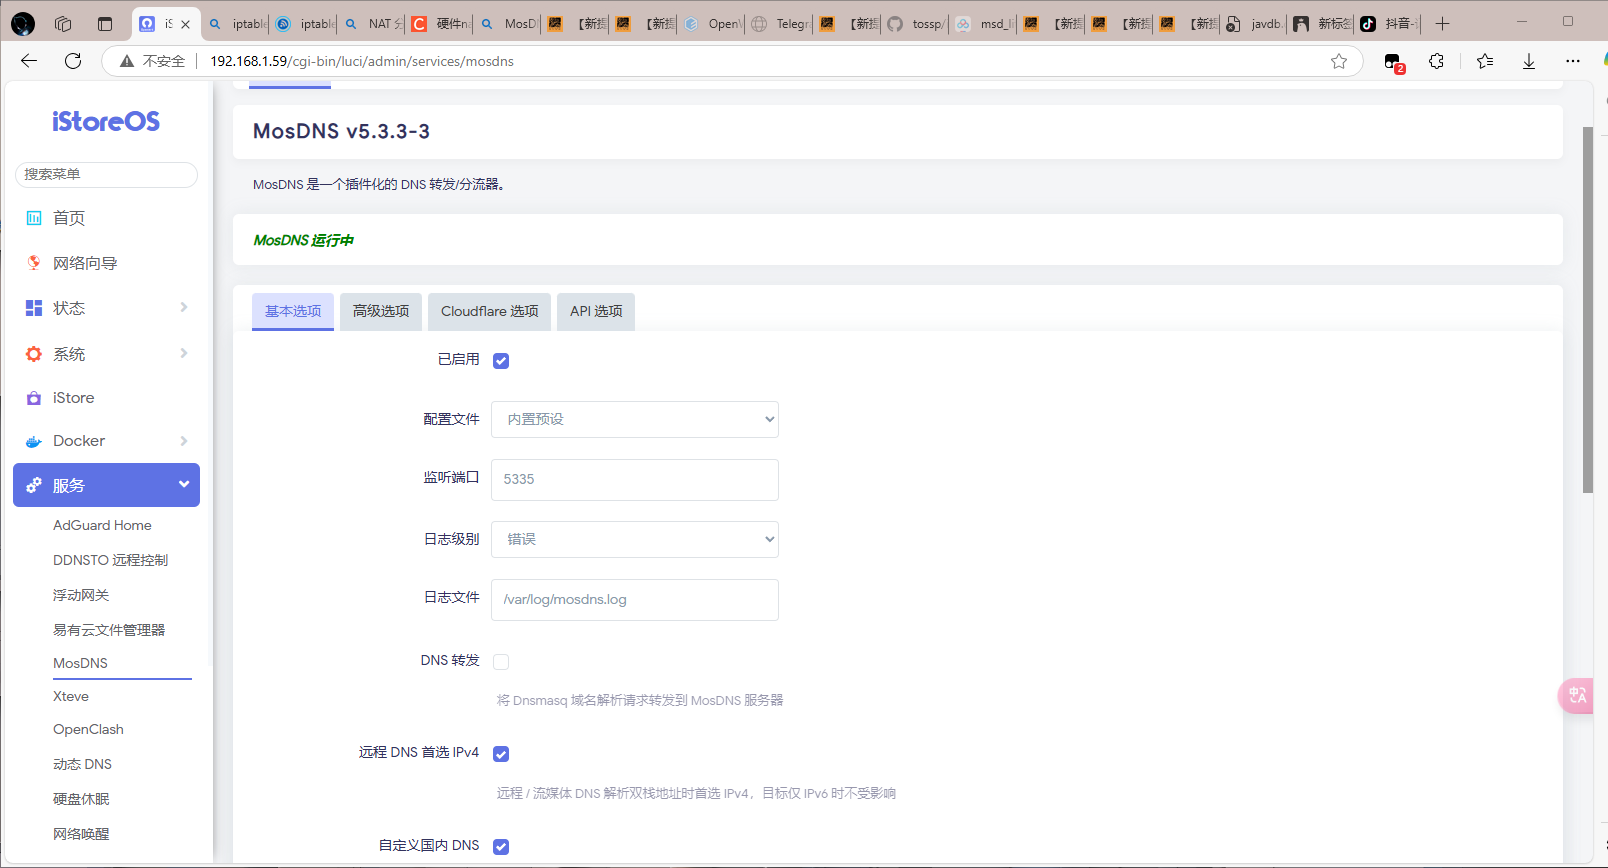Click the 监听端口 input field

click(x=634, y=480)
